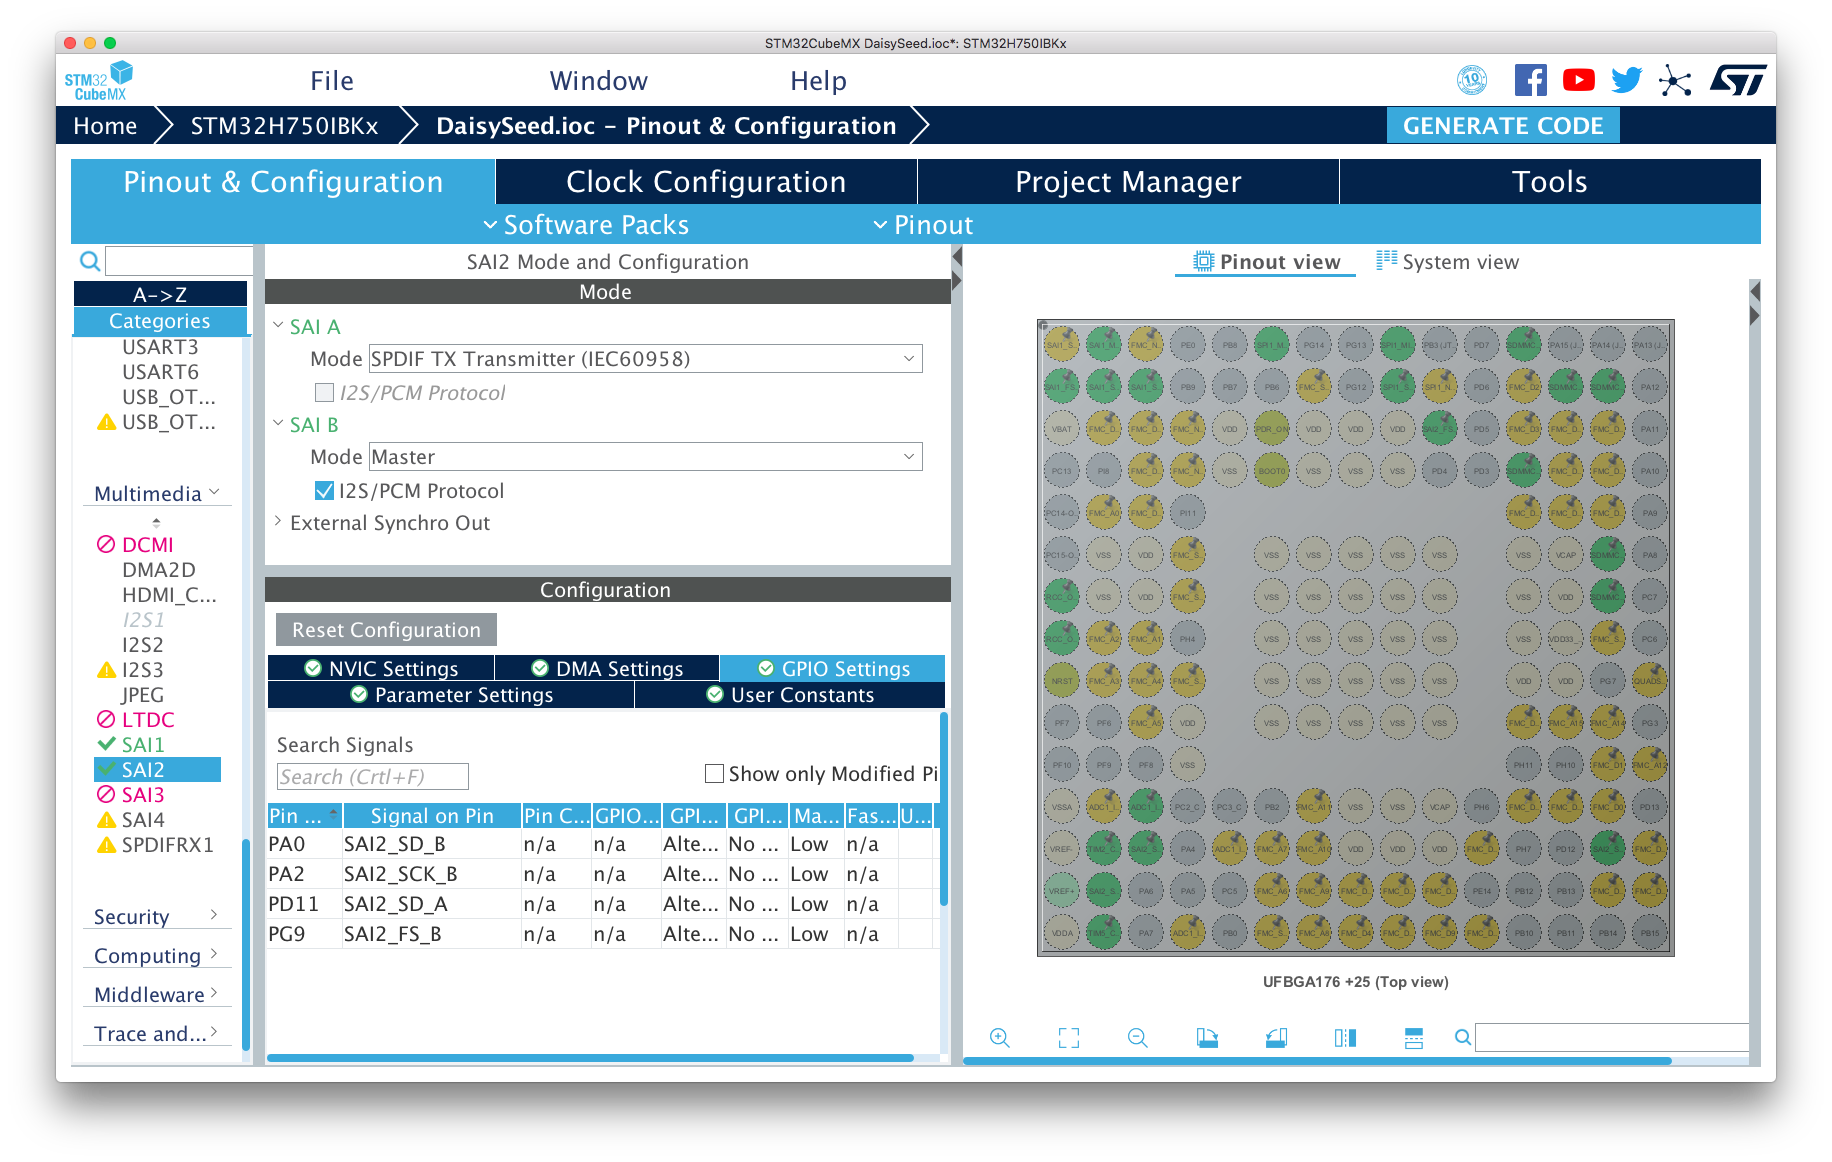Image resolution: width=1832 pixels, height=1162 pixels.
Task: Open the DMA Settings tab
Action: (607, 668)
